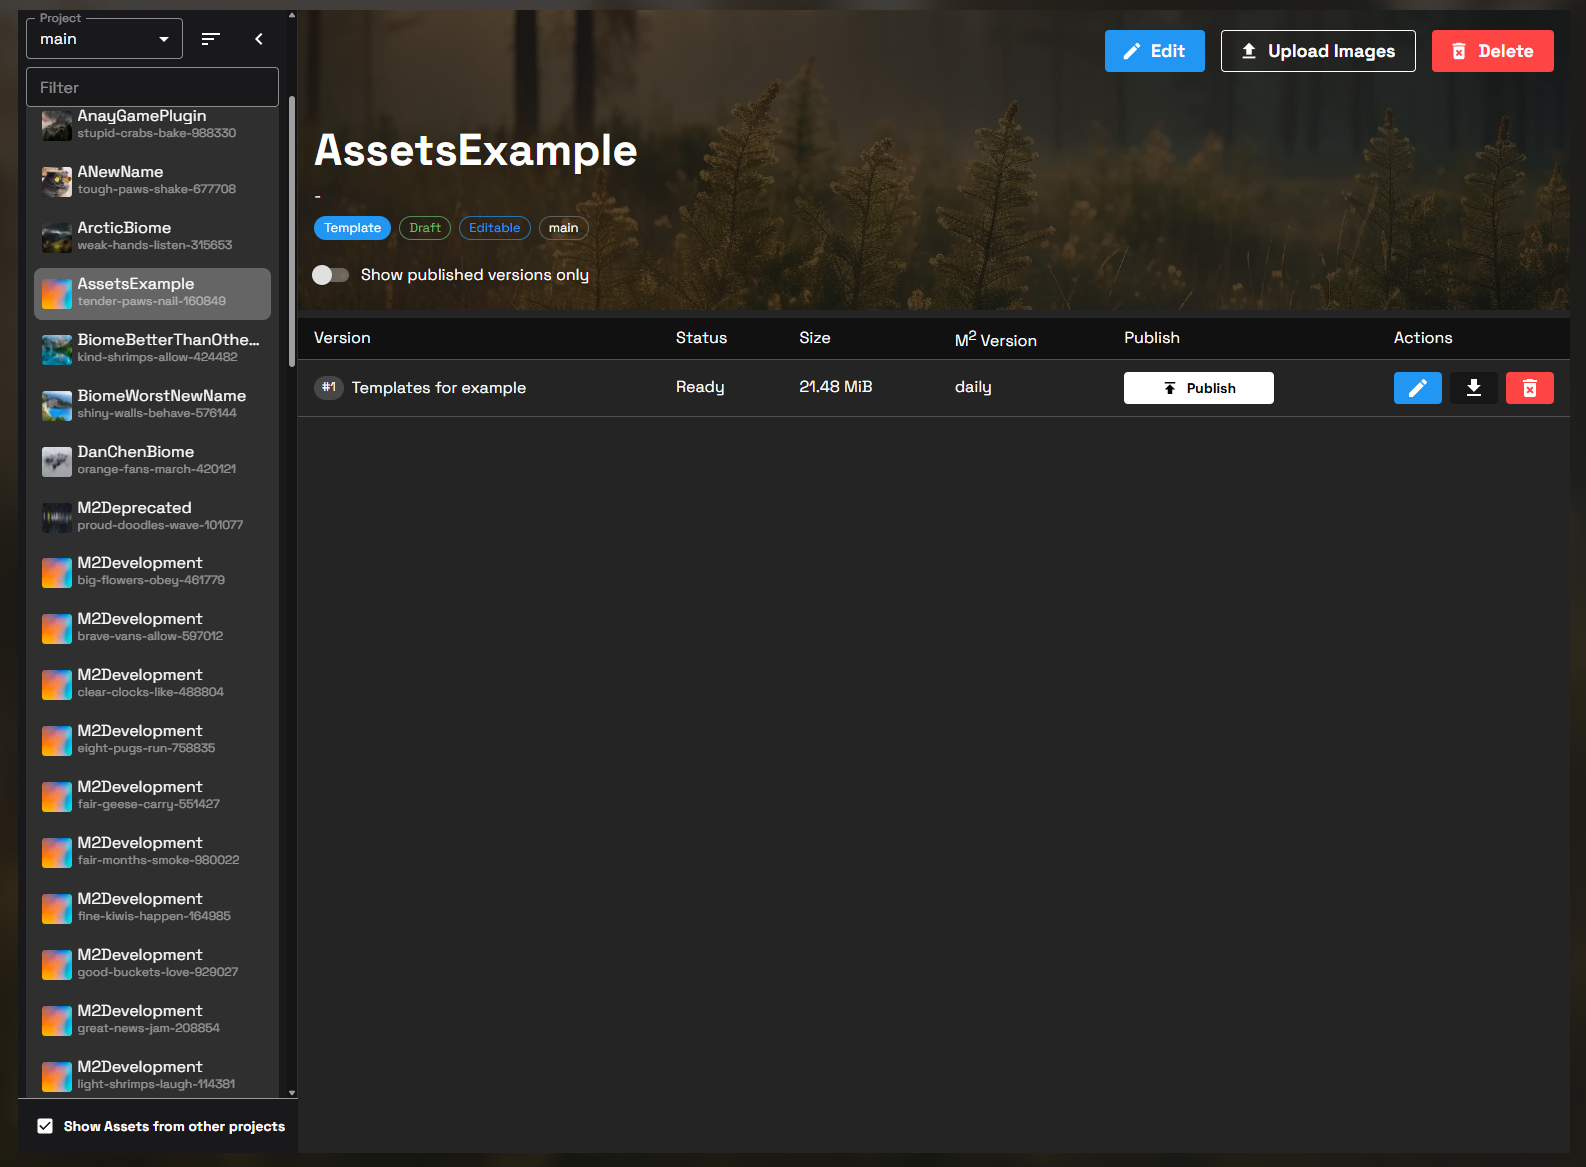Click the #1 version number badge

329,388
